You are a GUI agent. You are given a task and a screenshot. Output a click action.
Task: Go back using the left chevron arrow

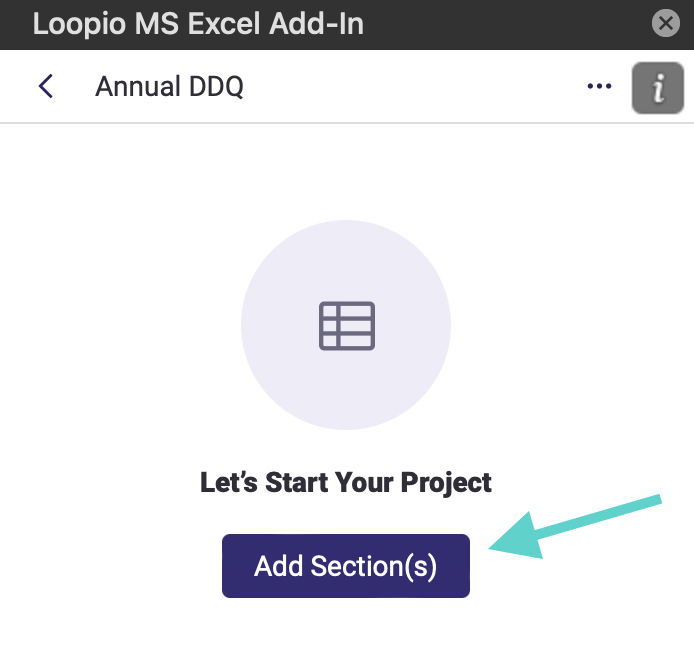(x=46, y=86)
